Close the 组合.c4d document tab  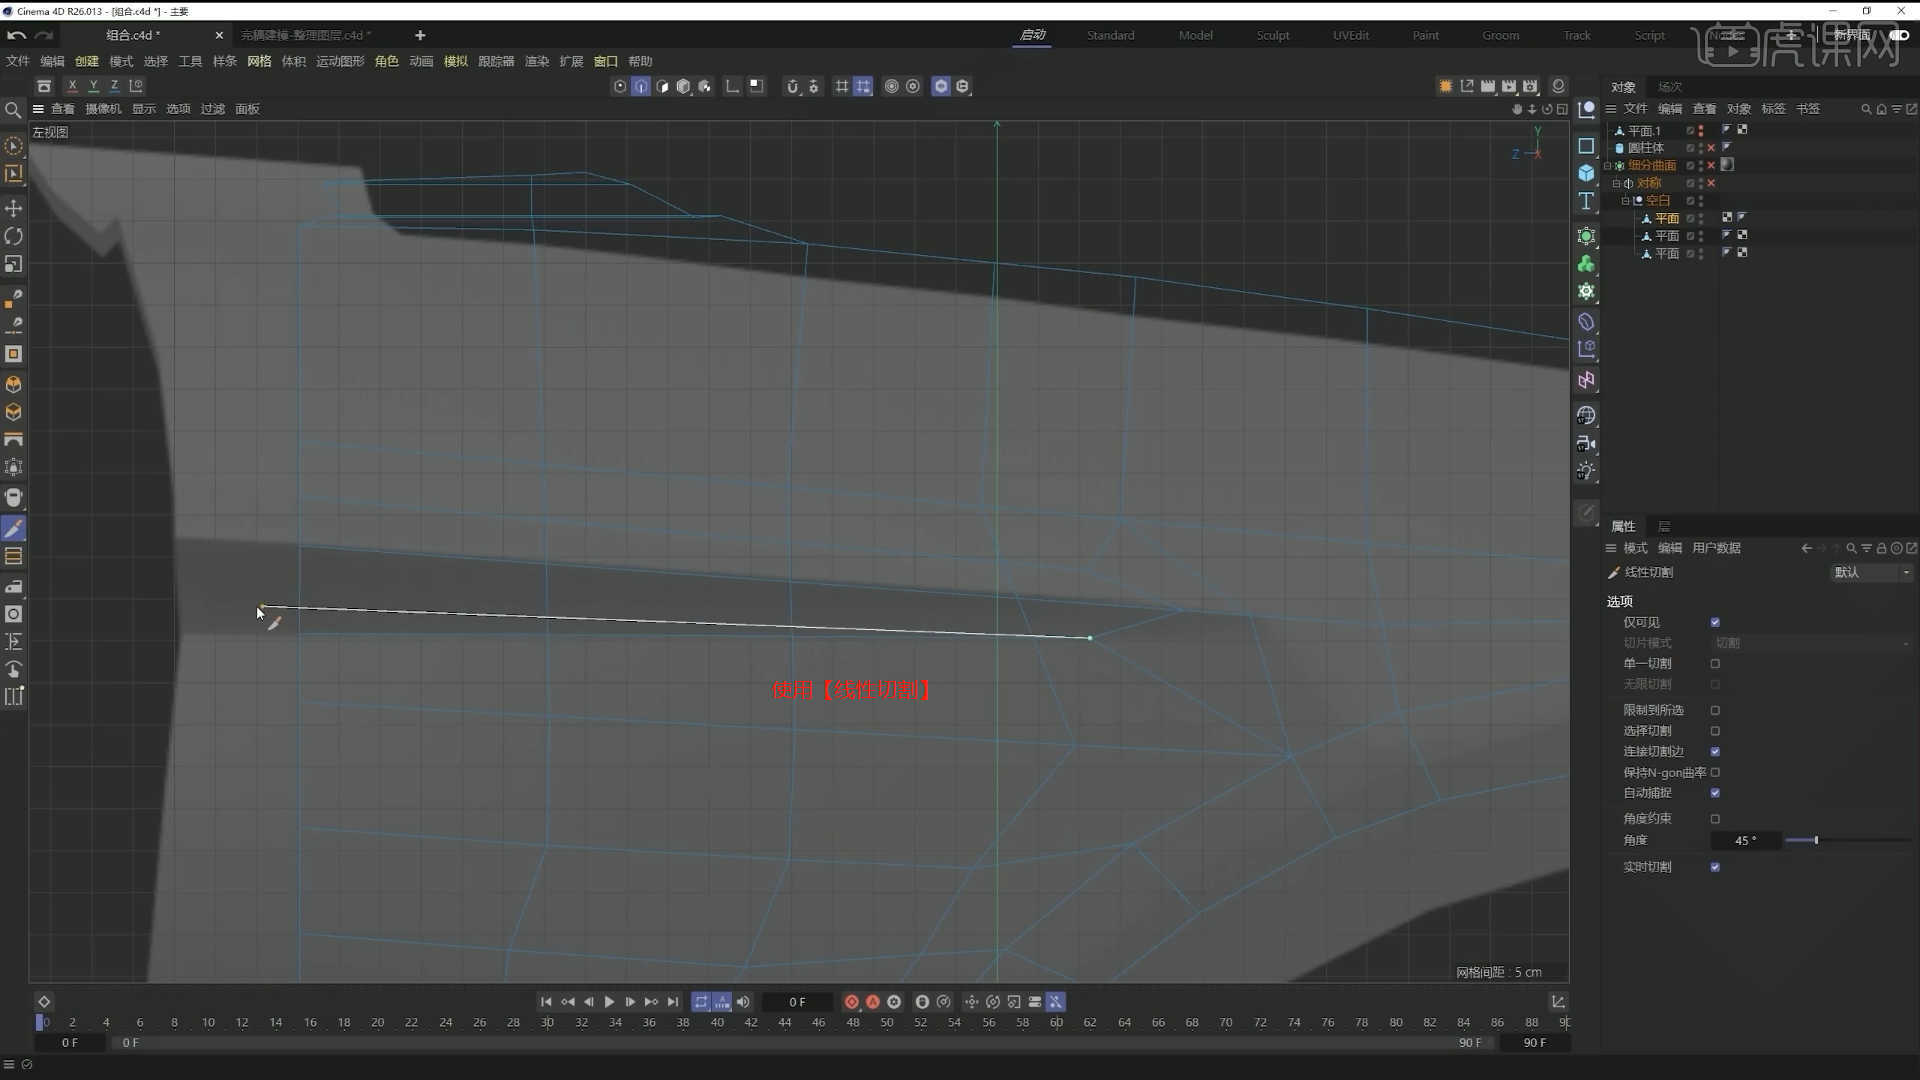point(219,35)
